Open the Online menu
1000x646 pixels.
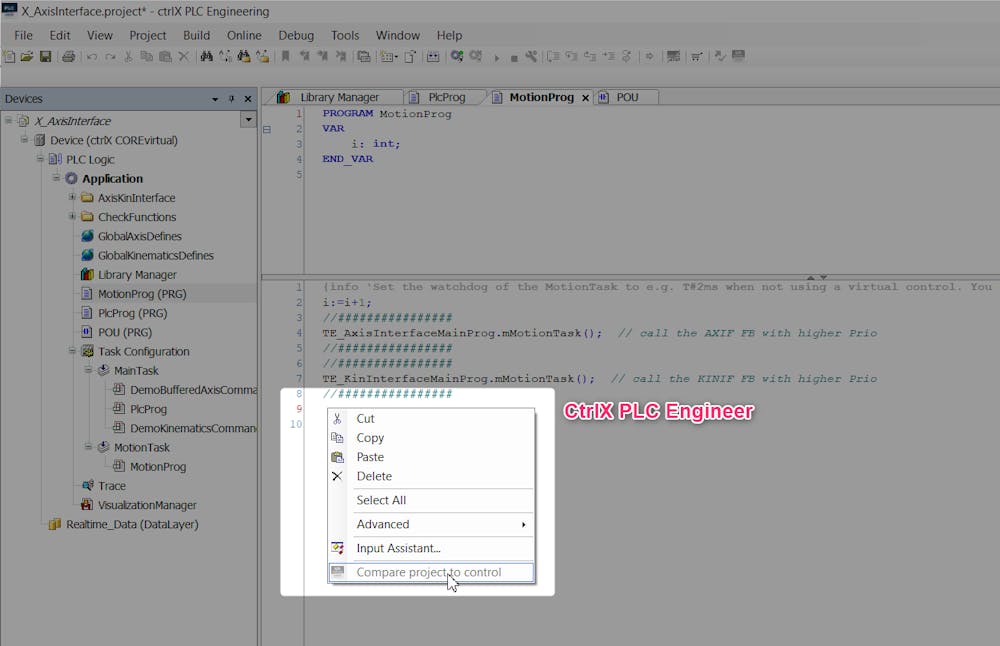coord(244,35)
